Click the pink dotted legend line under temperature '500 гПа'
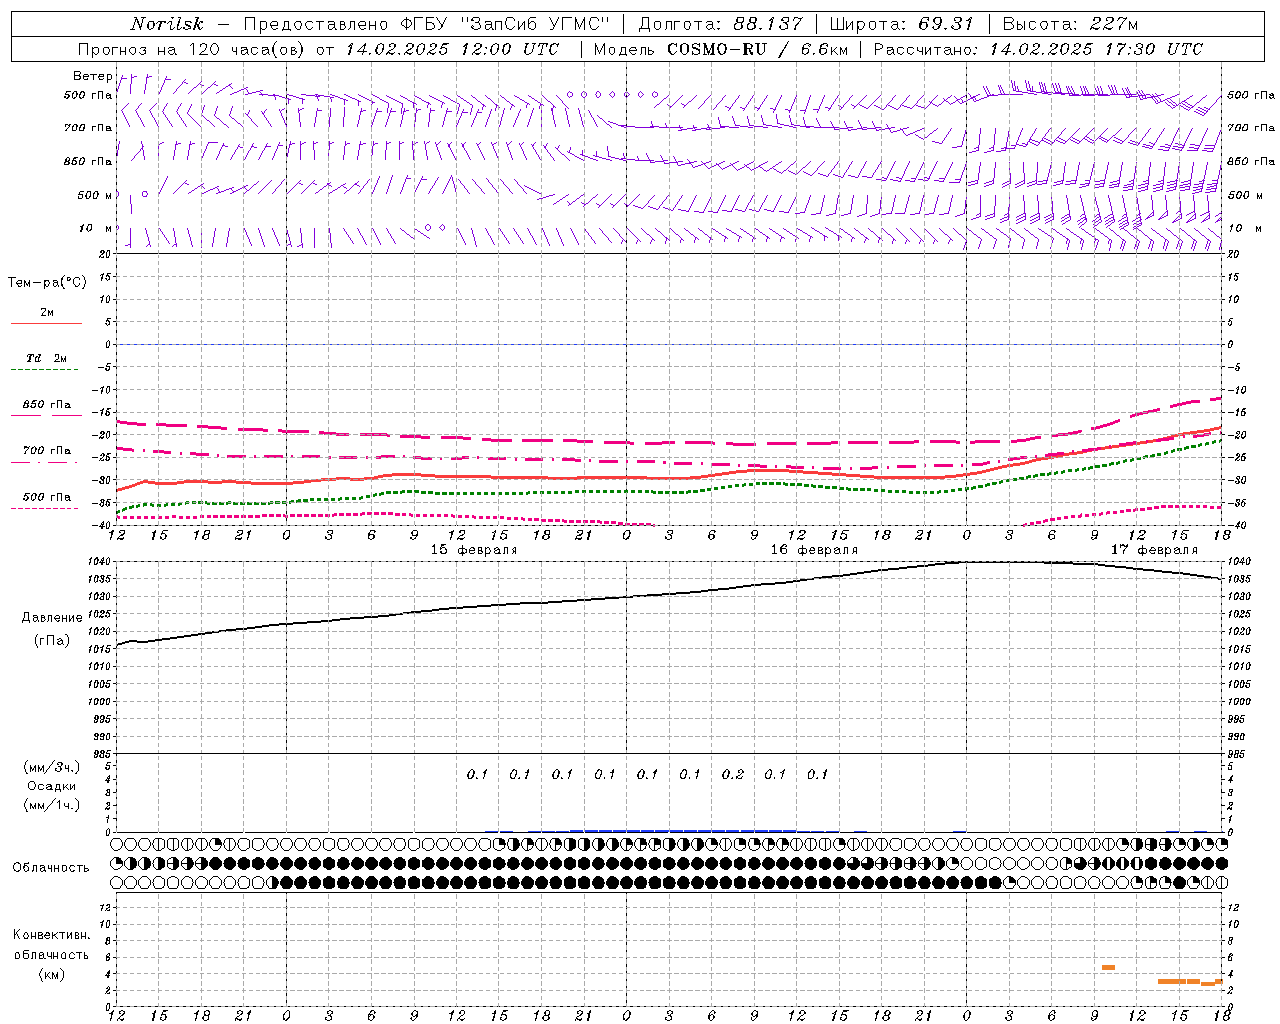Viewport: 1280px width, 1024px height. (x=46, y=509)
